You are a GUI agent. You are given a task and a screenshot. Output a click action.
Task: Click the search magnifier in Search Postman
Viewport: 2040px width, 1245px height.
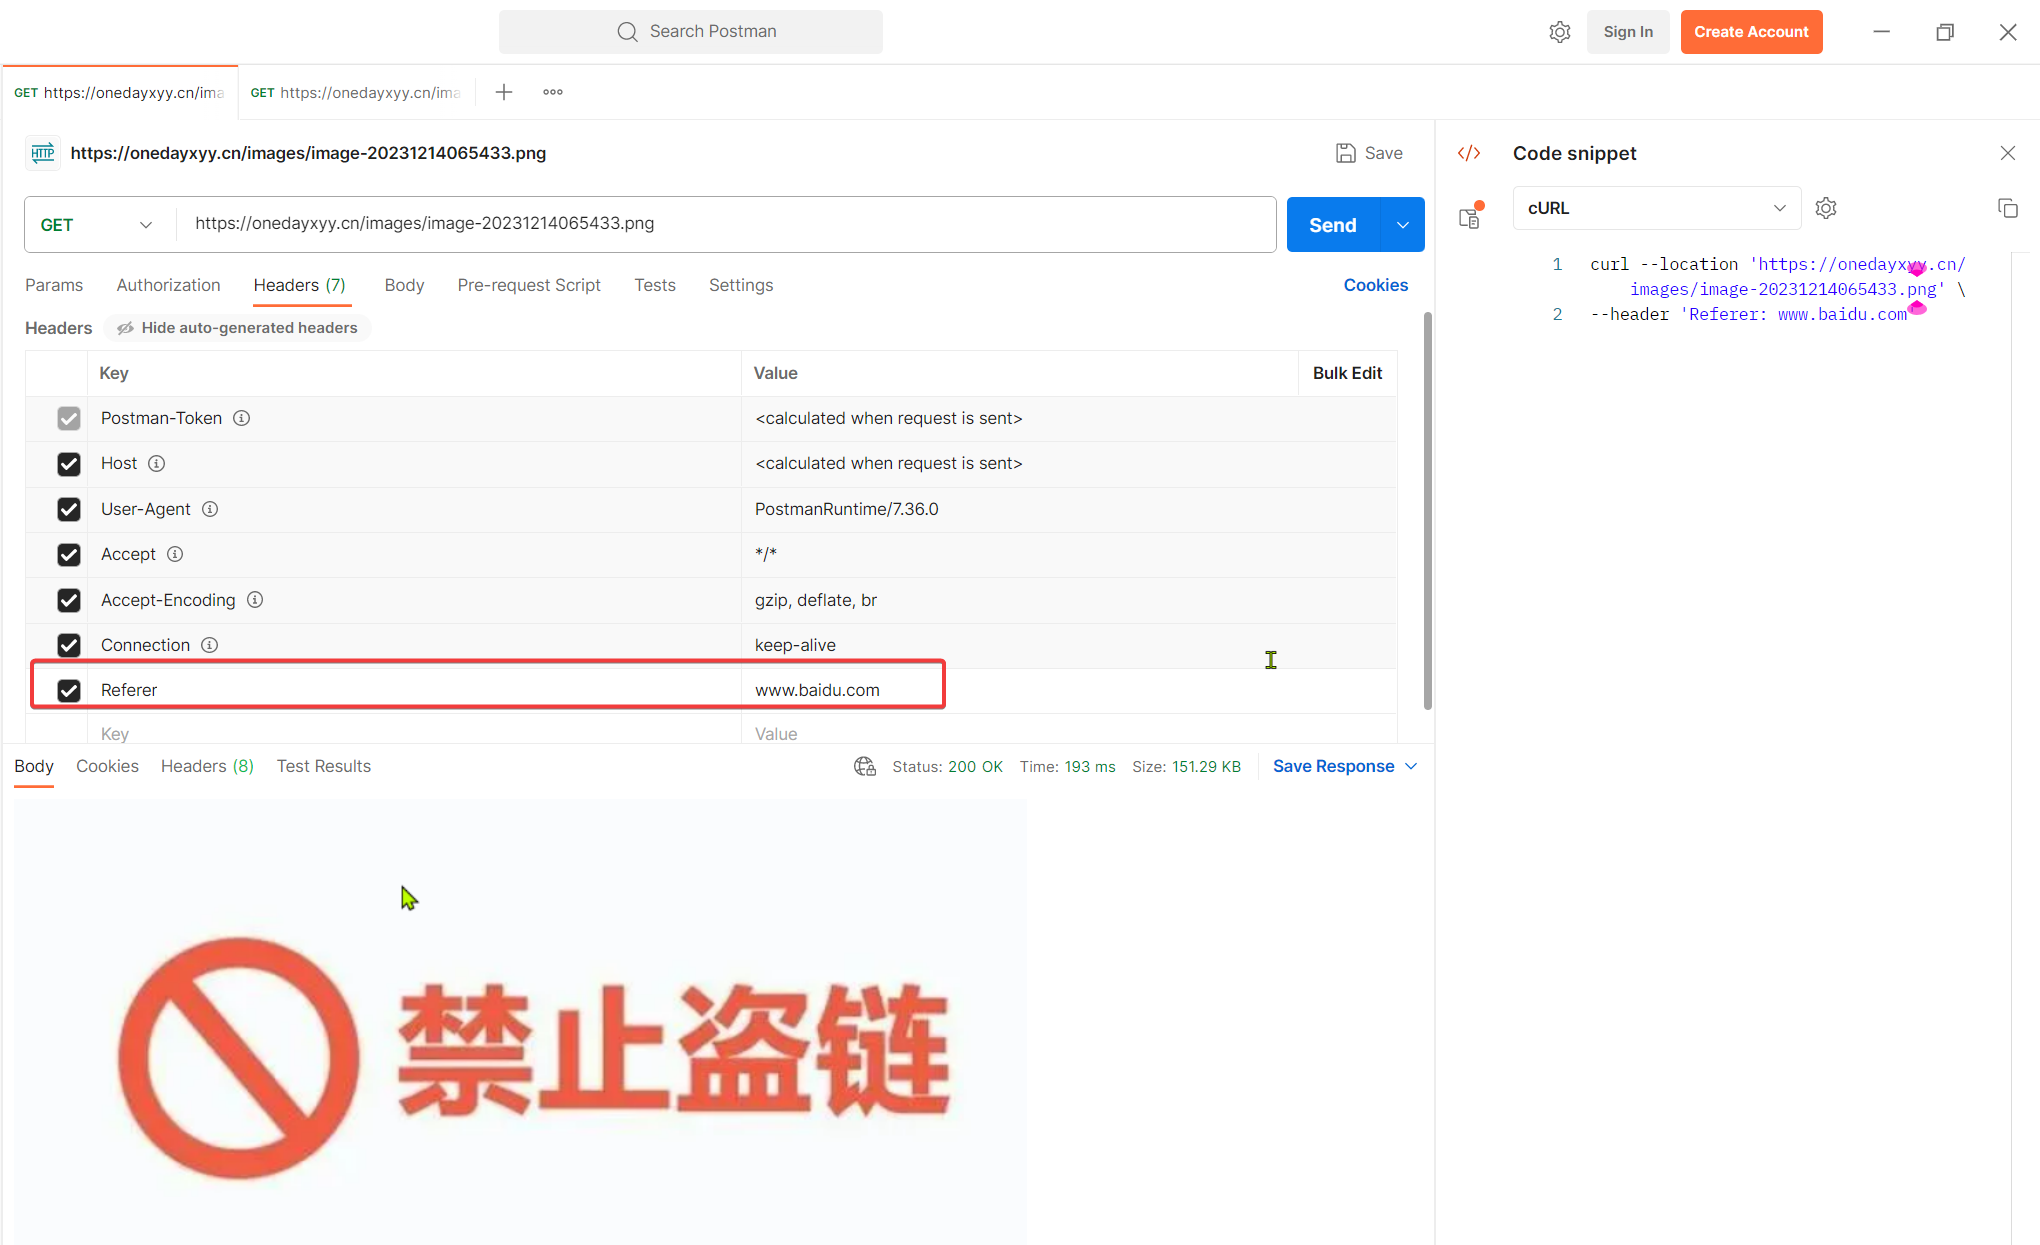627,31
